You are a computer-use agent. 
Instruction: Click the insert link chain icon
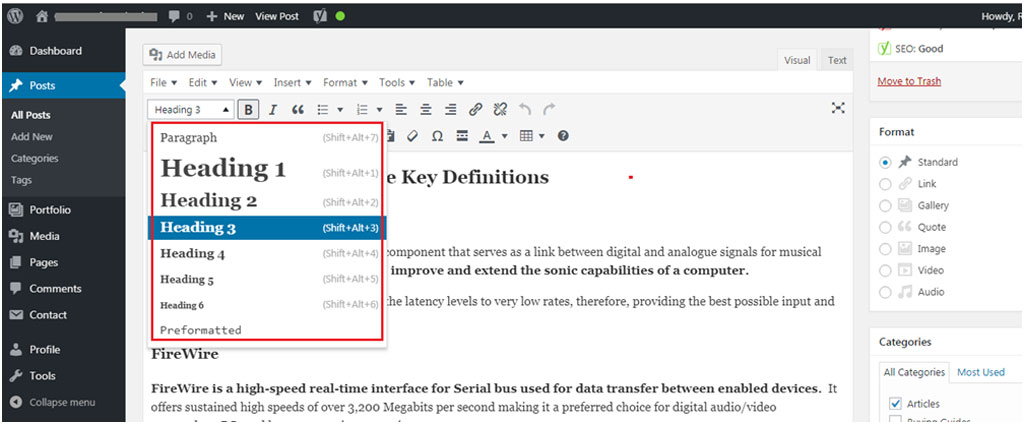click(x=476, y=110)
